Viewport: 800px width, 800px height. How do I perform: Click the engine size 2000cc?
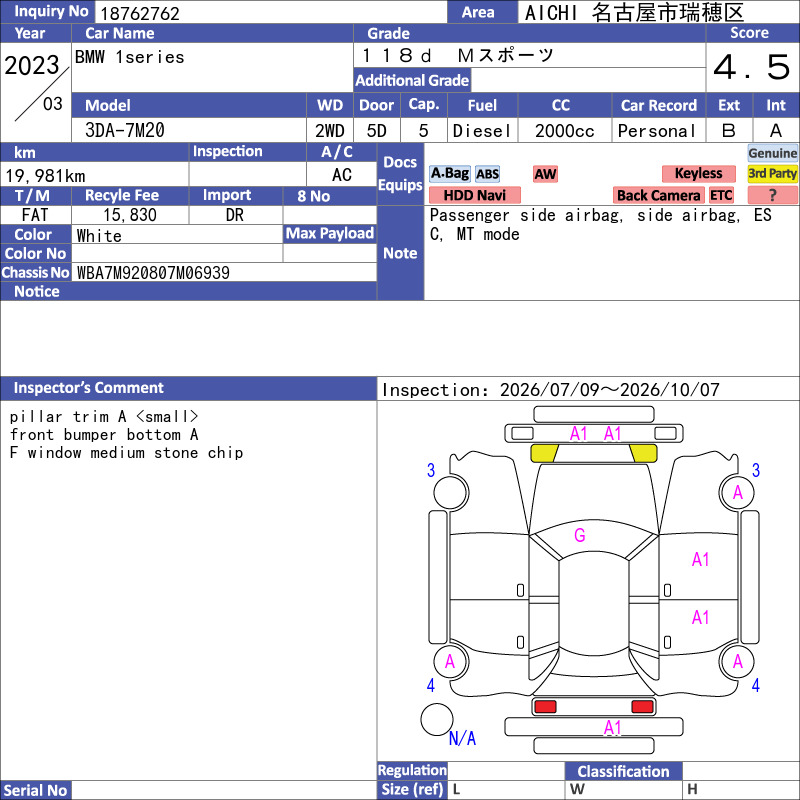tap(564, 131)
